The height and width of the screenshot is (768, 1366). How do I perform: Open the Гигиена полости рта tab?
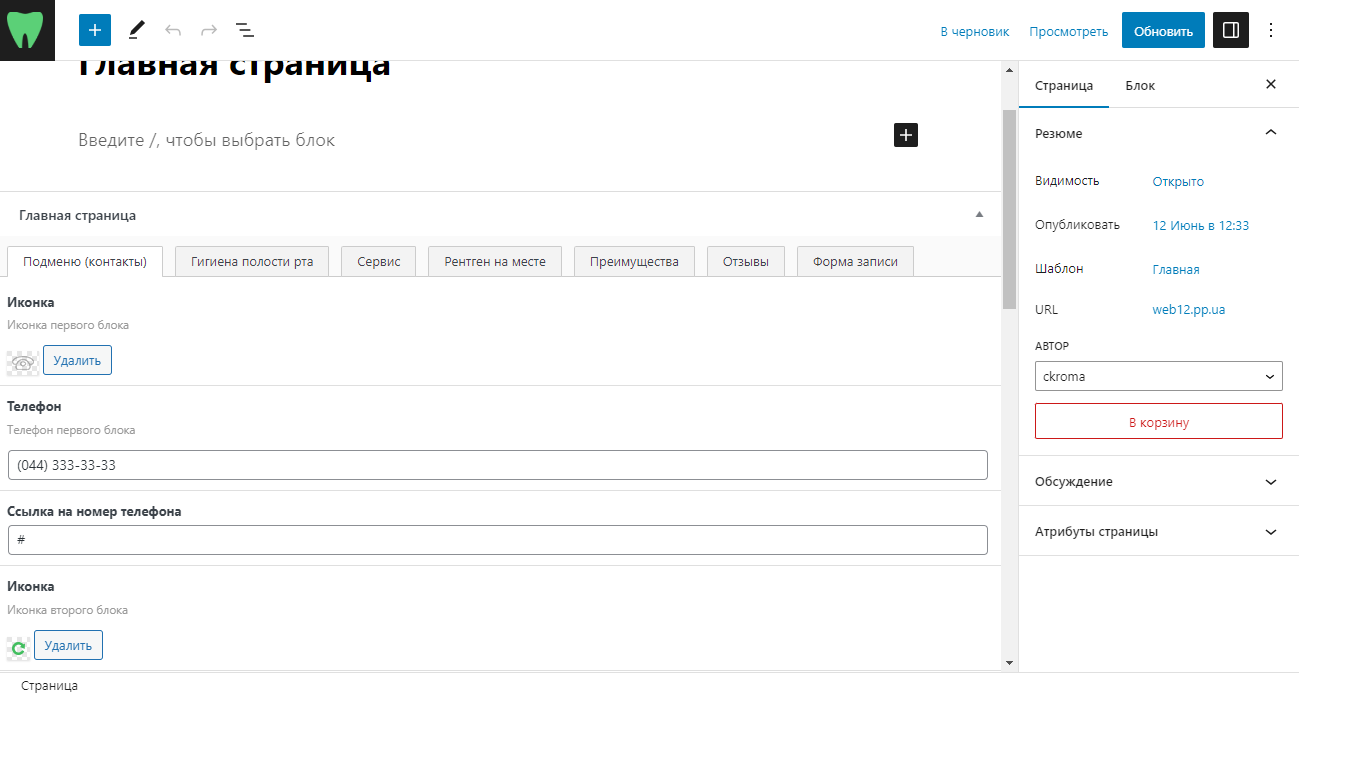tap(252, 261)
